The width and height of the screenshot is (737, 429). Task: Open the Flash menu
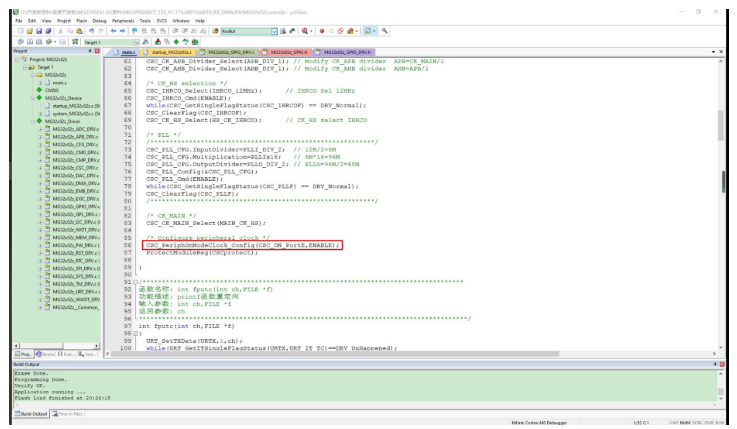(84, 20)
